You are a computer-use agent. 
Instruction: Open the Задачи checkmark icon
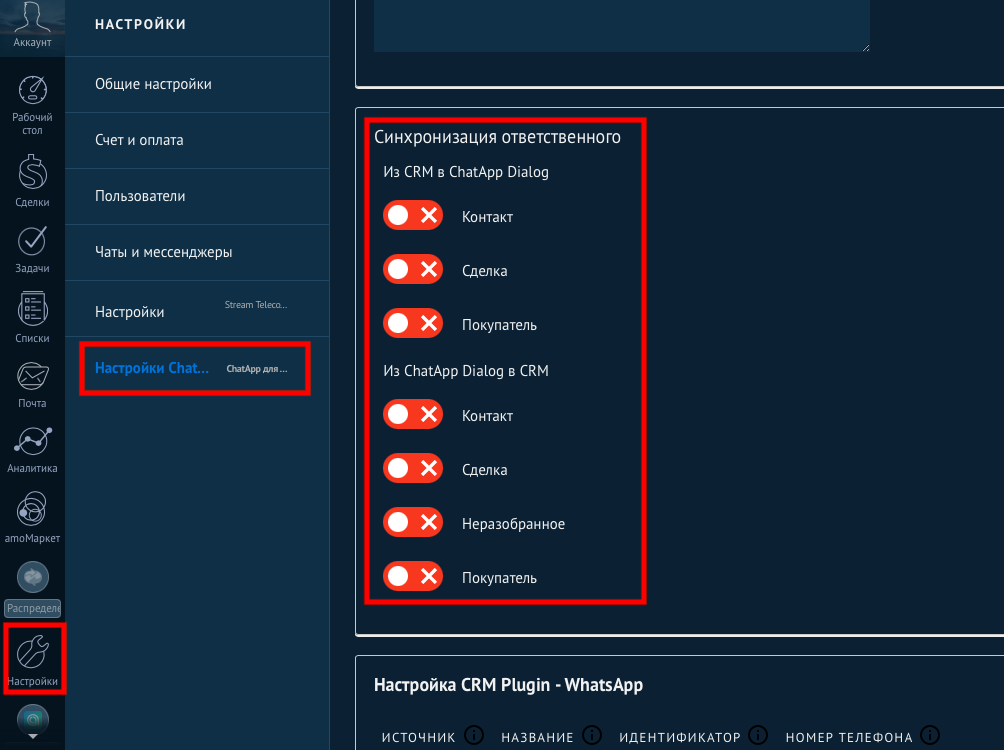pos(32,242)
